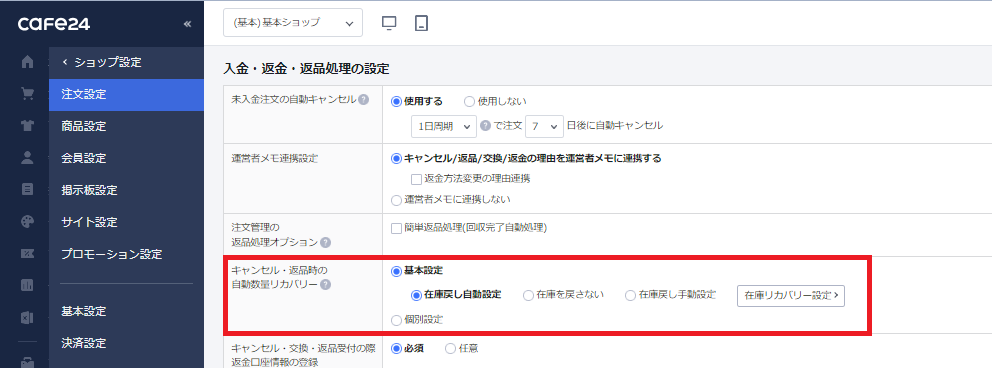Click help icon next to 自動数量リカバリー
The height and width of the screenshot is (368, 992).
325,285
